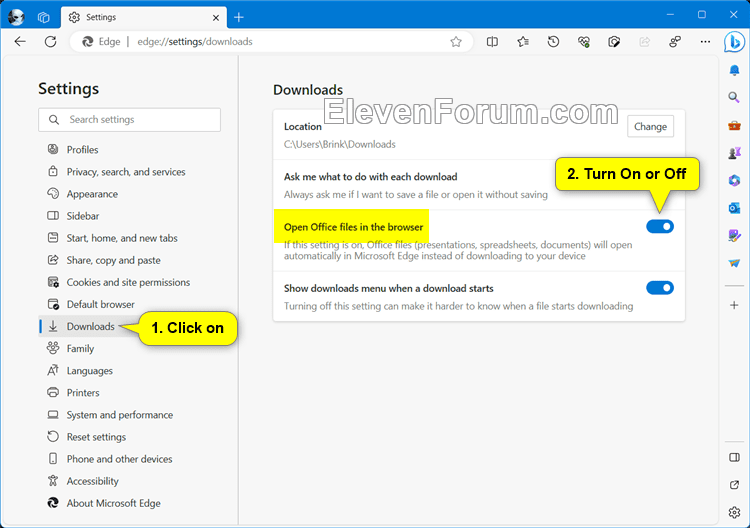The height and width of the screenshot is (528, 750).
Task: Open the History clock icon
Action: coord(553,42)
